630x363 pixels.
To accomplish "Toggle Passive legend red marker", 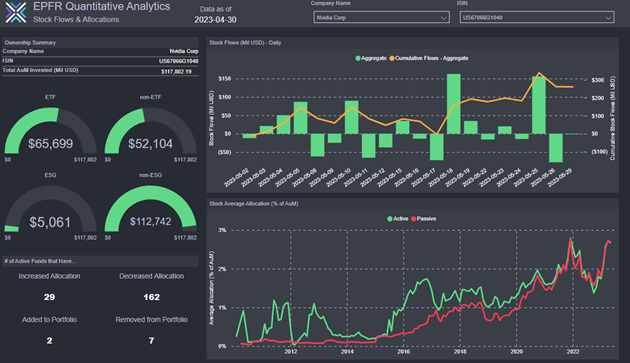I will [413, 219].
